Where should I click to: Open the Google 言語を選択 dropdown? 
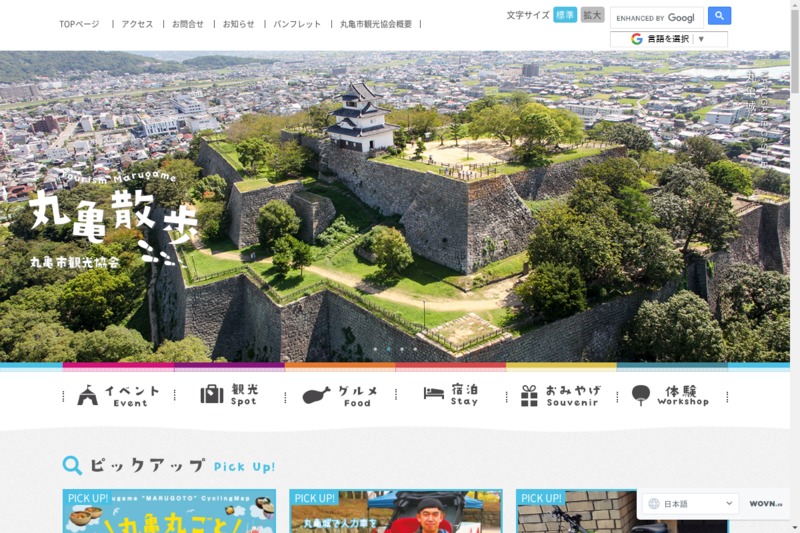pos(668,39)
